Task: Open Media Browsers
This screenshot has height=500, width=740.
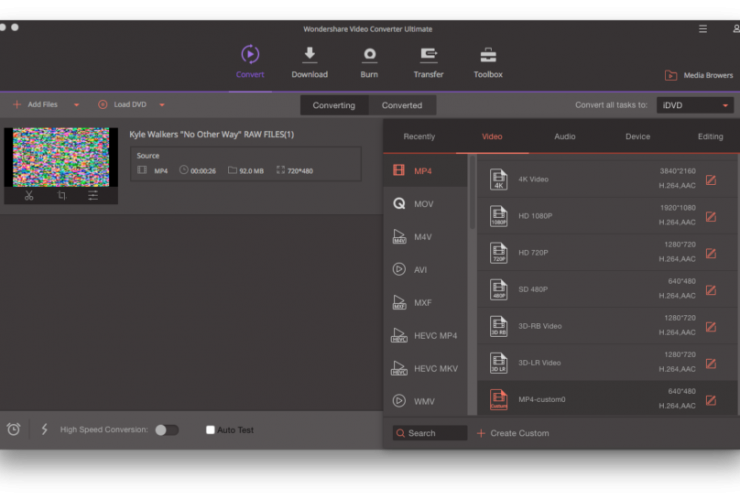Action: click(x=699, y=75)
